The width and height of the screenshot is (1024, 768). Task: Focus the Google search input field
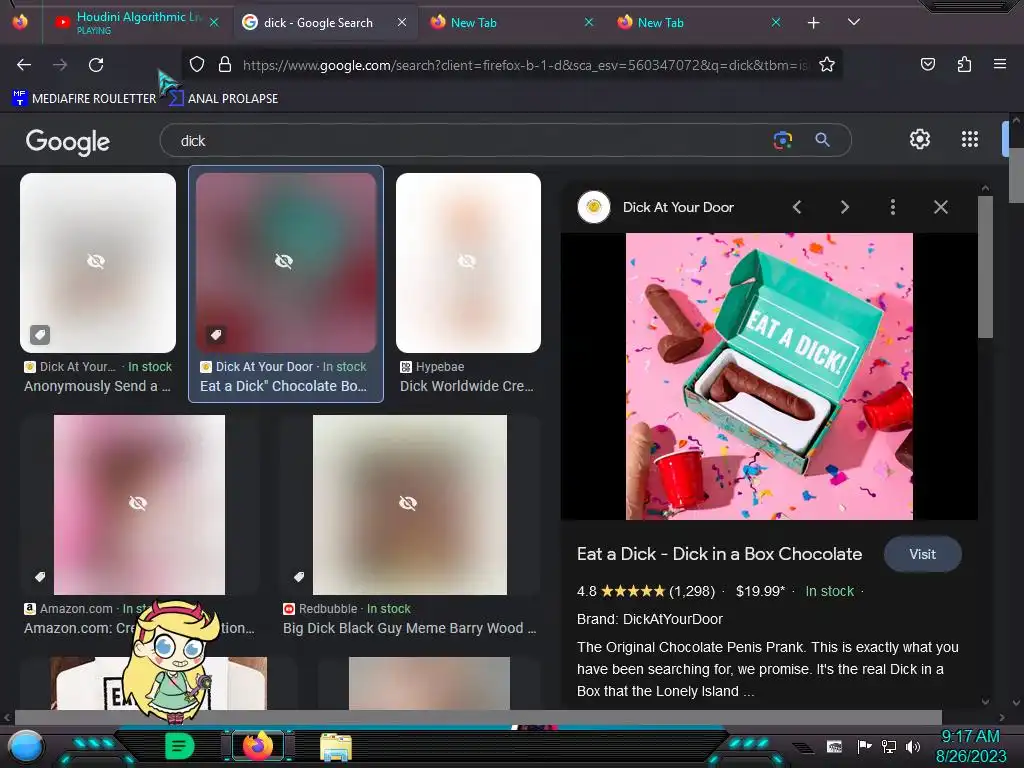click(470, 140)
